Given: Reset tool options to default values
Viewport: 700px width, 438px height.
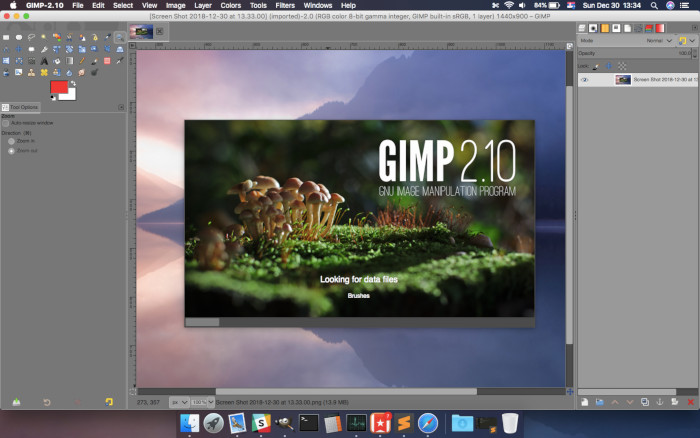Looking at the screenshot, I should [x=109, y=402].
